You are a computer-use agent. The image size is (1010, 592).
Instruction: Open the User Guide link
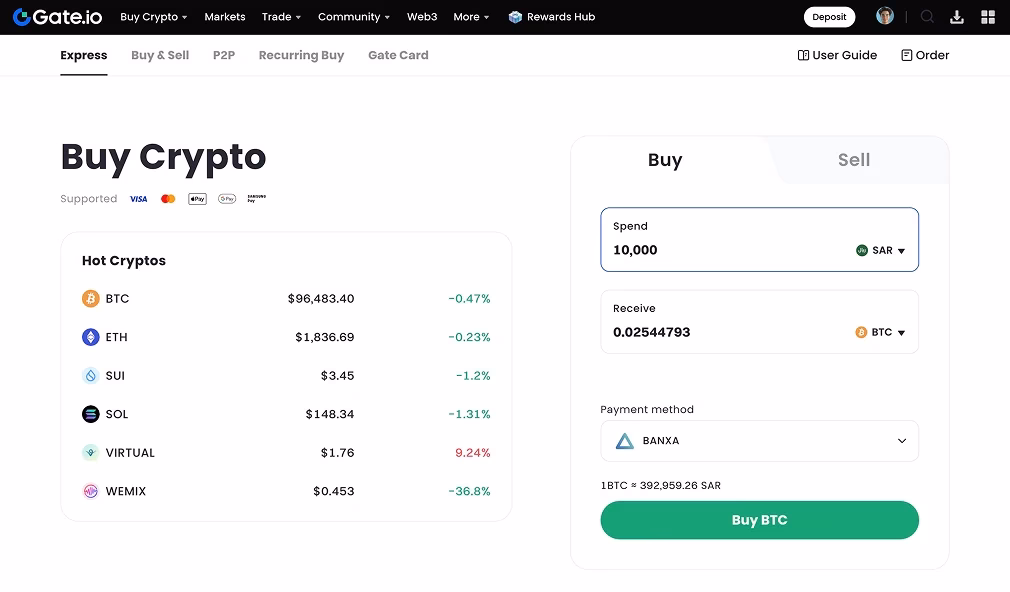(x=837, y=55)
